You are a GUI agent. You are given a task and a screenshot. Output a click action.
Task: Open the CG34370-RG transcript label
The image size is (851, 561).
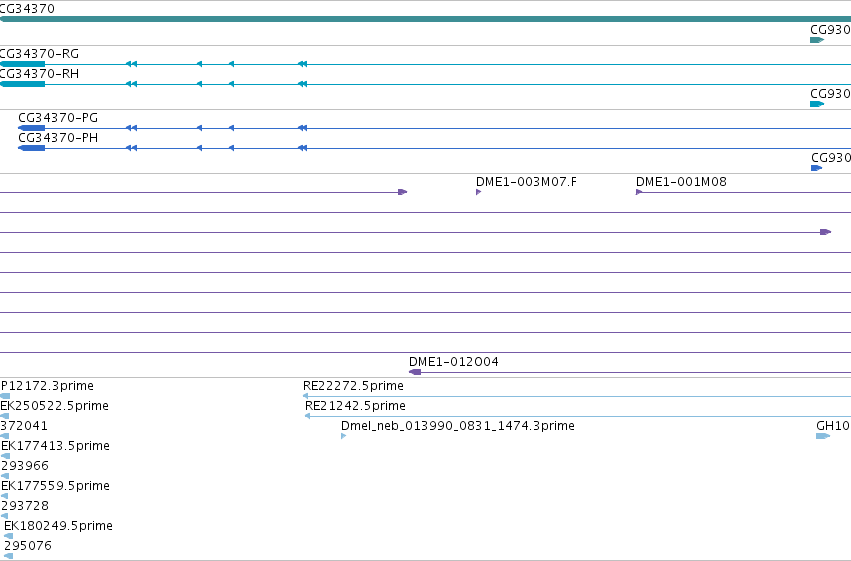(x=39, y=54)
